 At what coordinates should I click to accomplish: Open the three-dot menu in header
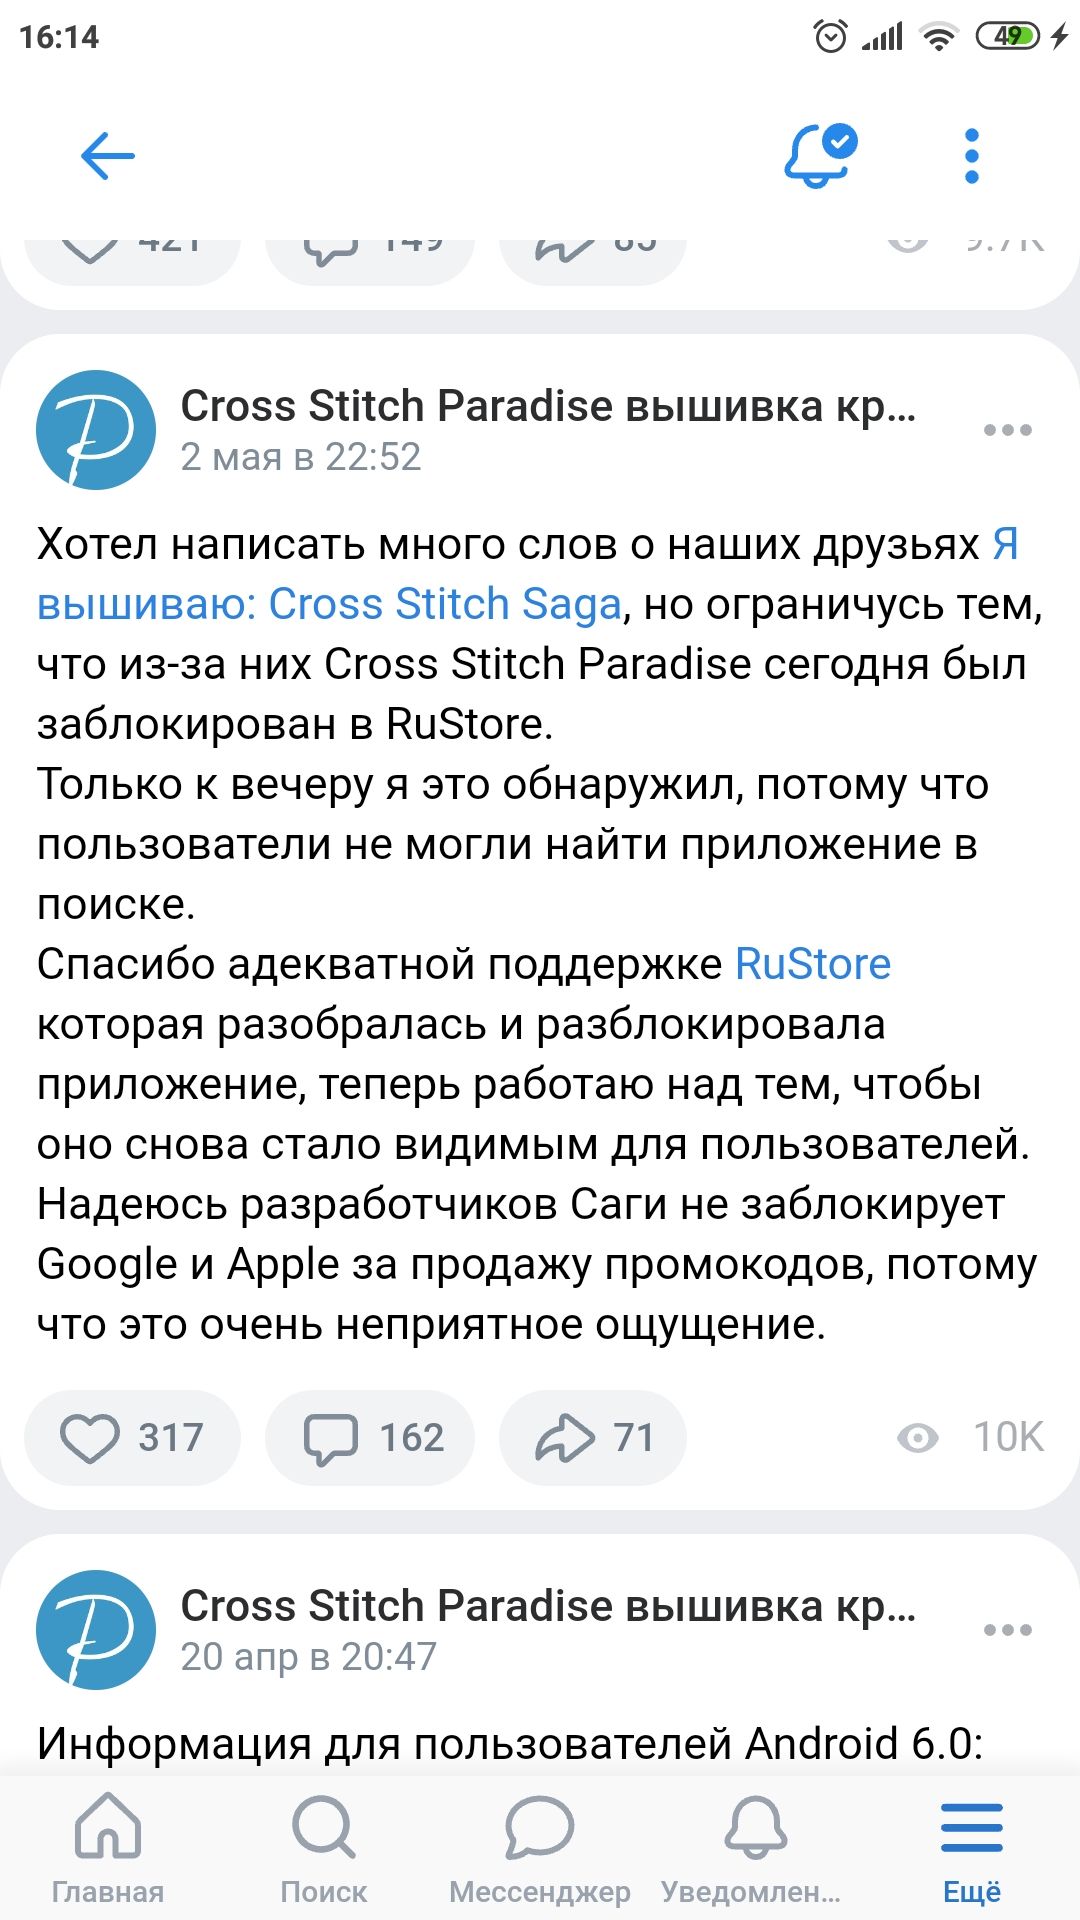[x=971, y=156]
